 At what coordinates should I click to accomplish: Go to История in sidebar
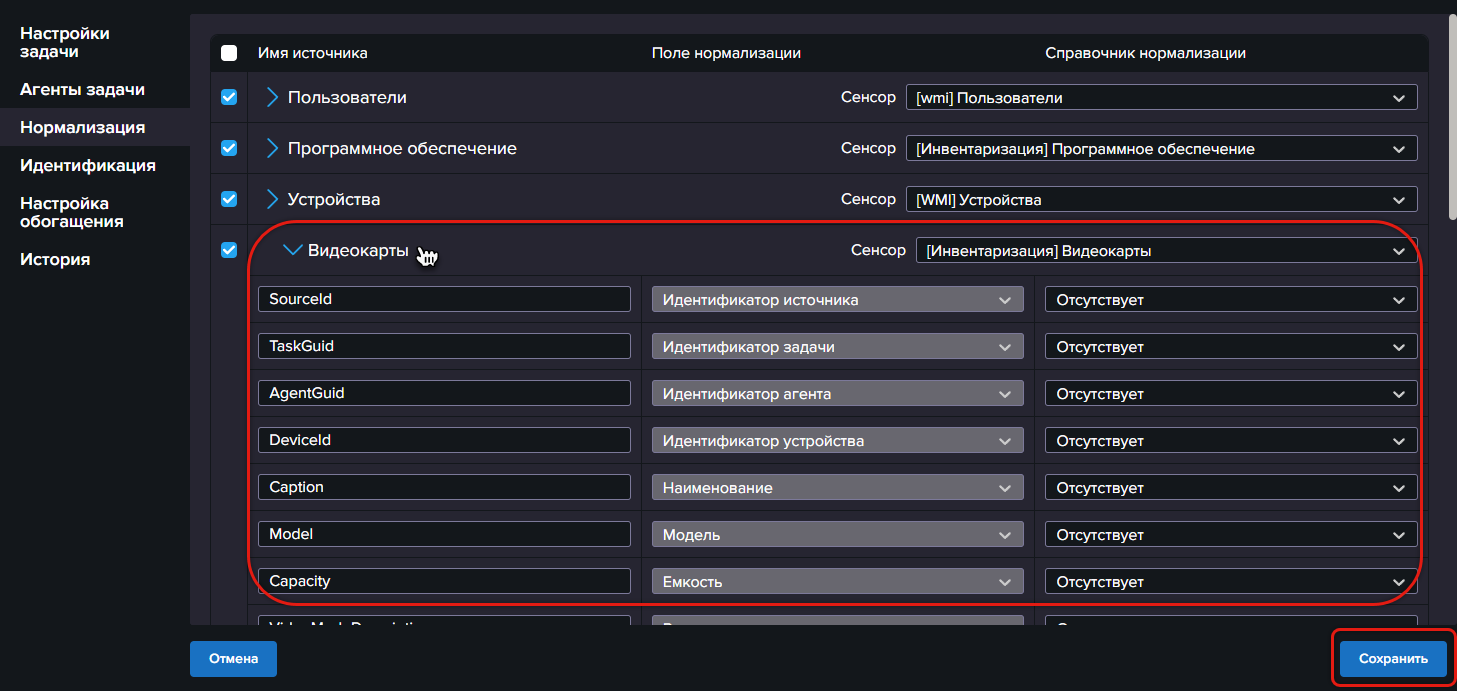55,260
